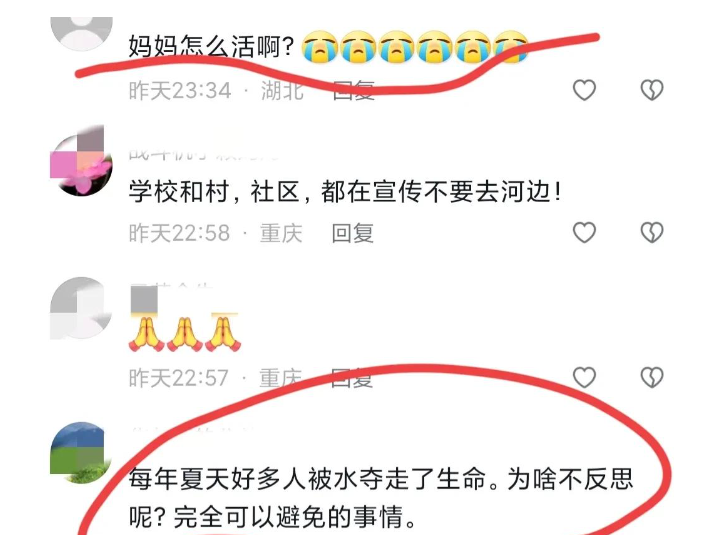Image resolution: width=721 pixels, height=535 pixels.
Task: Open the gray default avatar beside "妈妈怎么活啊"
Action: [x=81, y=33]
